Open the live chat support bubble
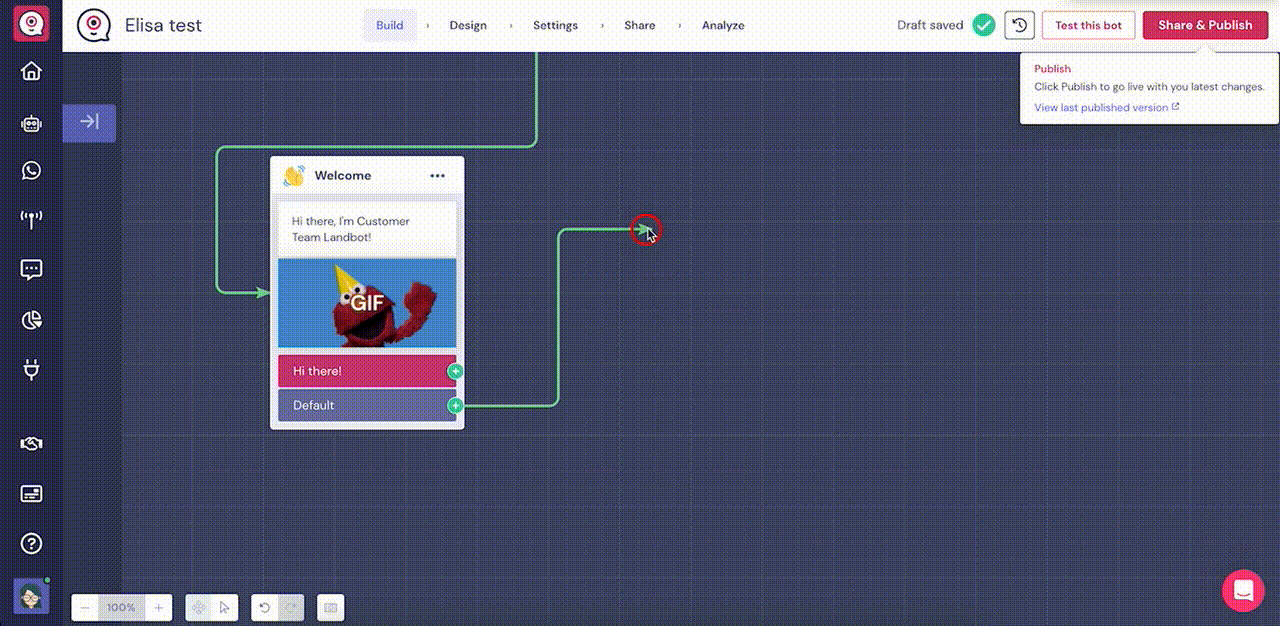The width and height of the screenshot is (1280, 626). click(x=1243, y=590)
